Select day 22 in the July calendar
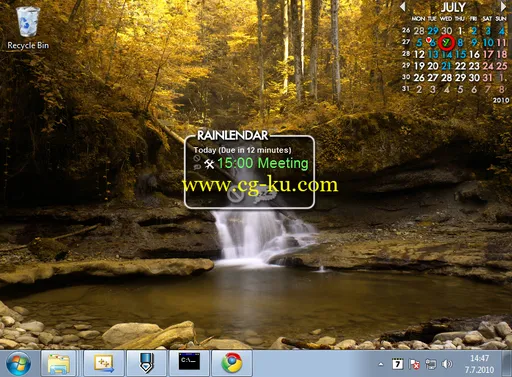The image size is (512, 377). [x=460, y=66]
